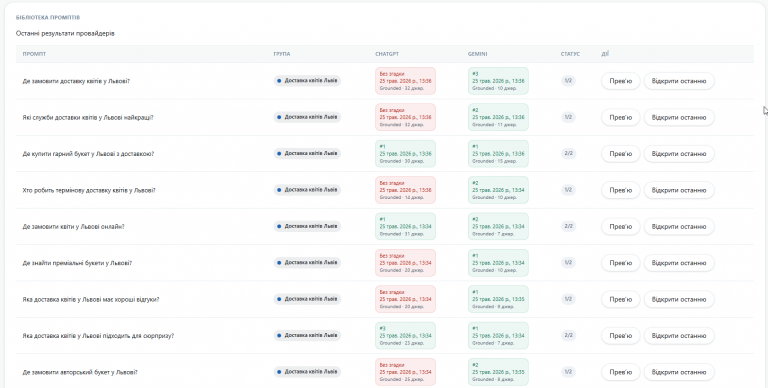
Task: Select prompt 'Де купити гарний букет у Львові з доставкою?'
Action: tap(88, 154)
